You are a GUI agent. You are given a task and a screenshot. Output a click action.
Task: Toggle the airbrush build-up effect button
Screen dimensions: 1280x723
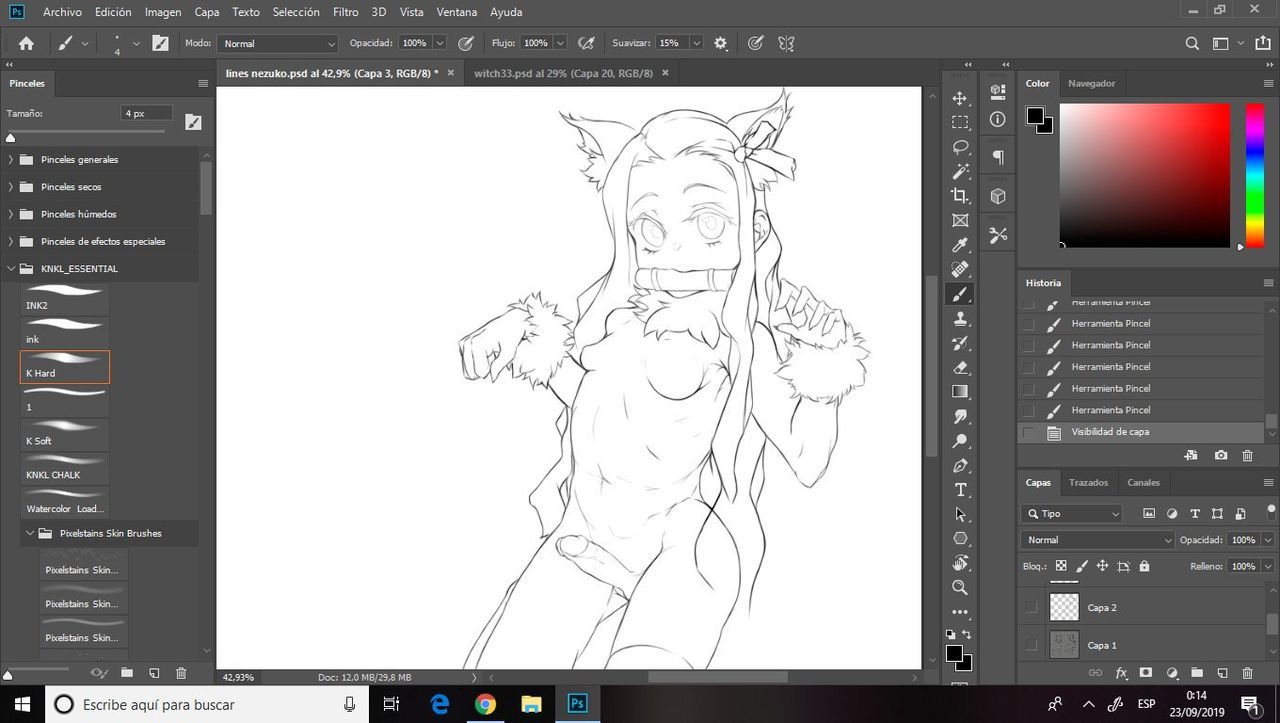[x=587, y=43]
